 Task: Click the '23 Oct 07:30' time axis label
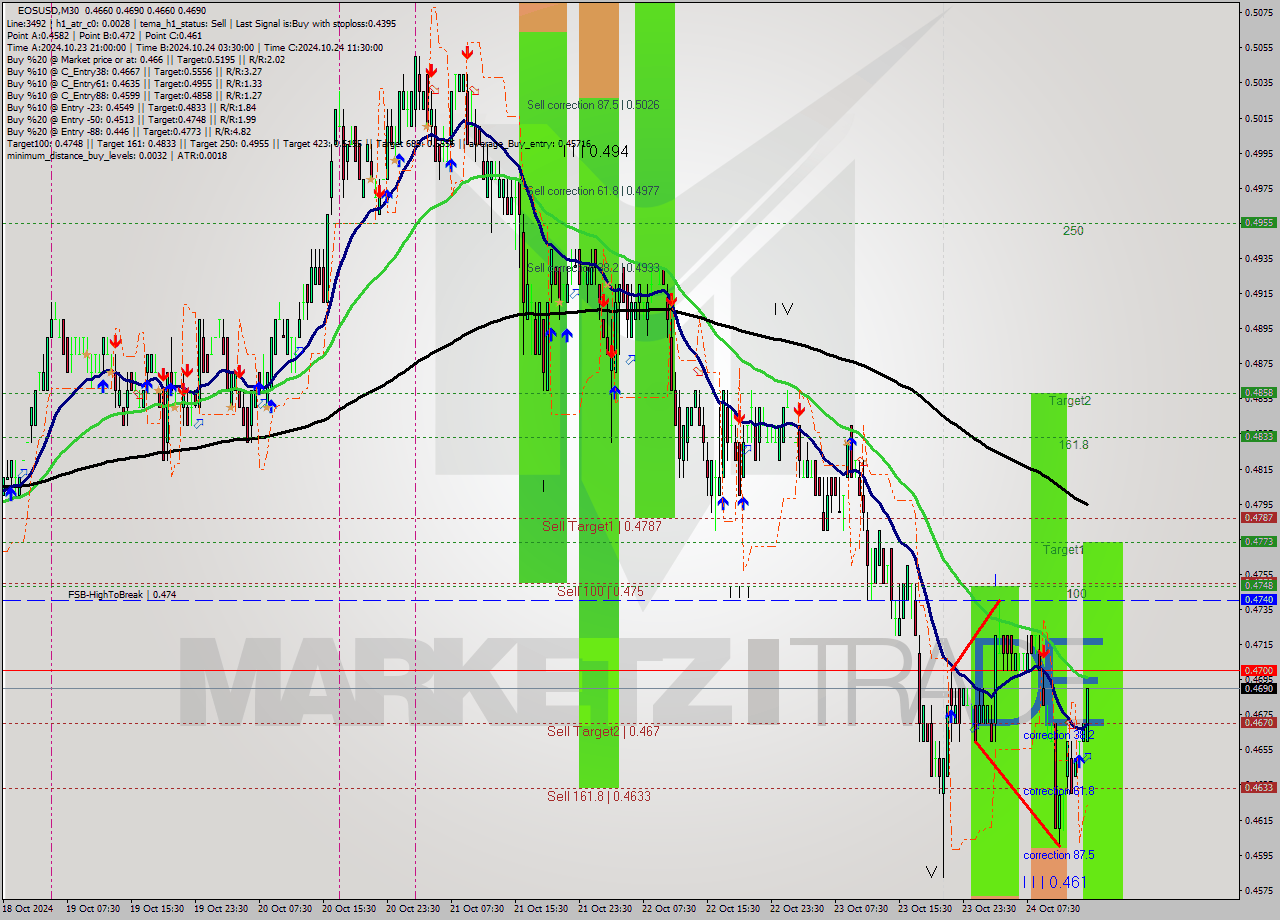pyautogui.click(x=861, y=909)
